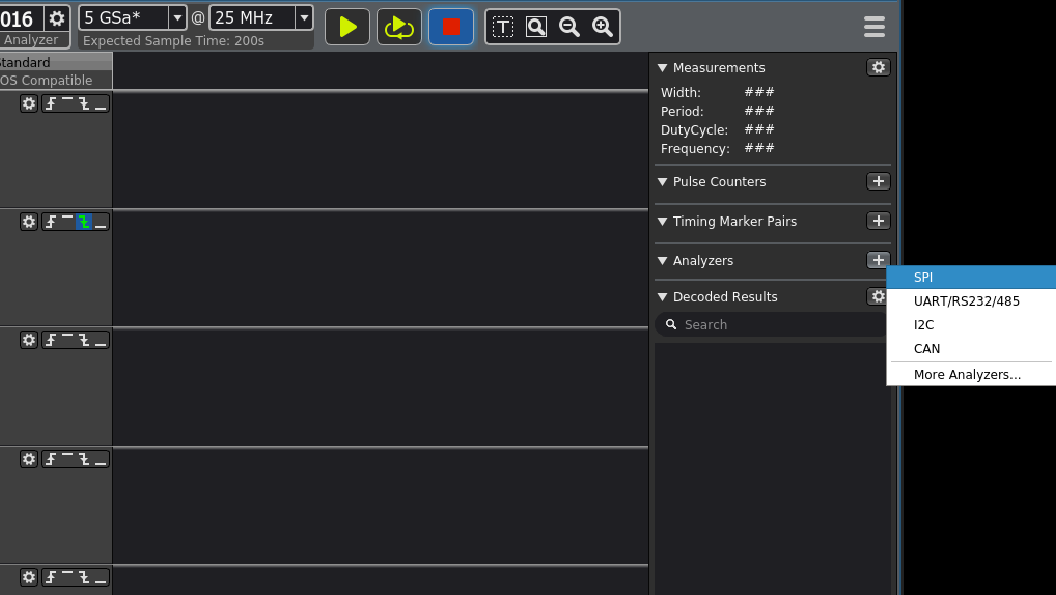Screen dimensions: 1056x595
Task: Select the timing marker T tool
Action: (x=503, y=27)
